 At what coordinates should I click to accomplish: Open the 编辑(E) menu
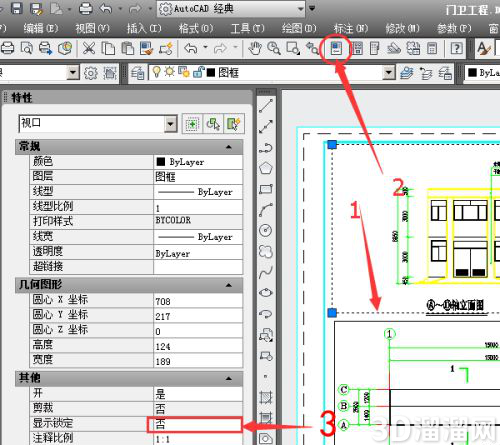[40, 29]
